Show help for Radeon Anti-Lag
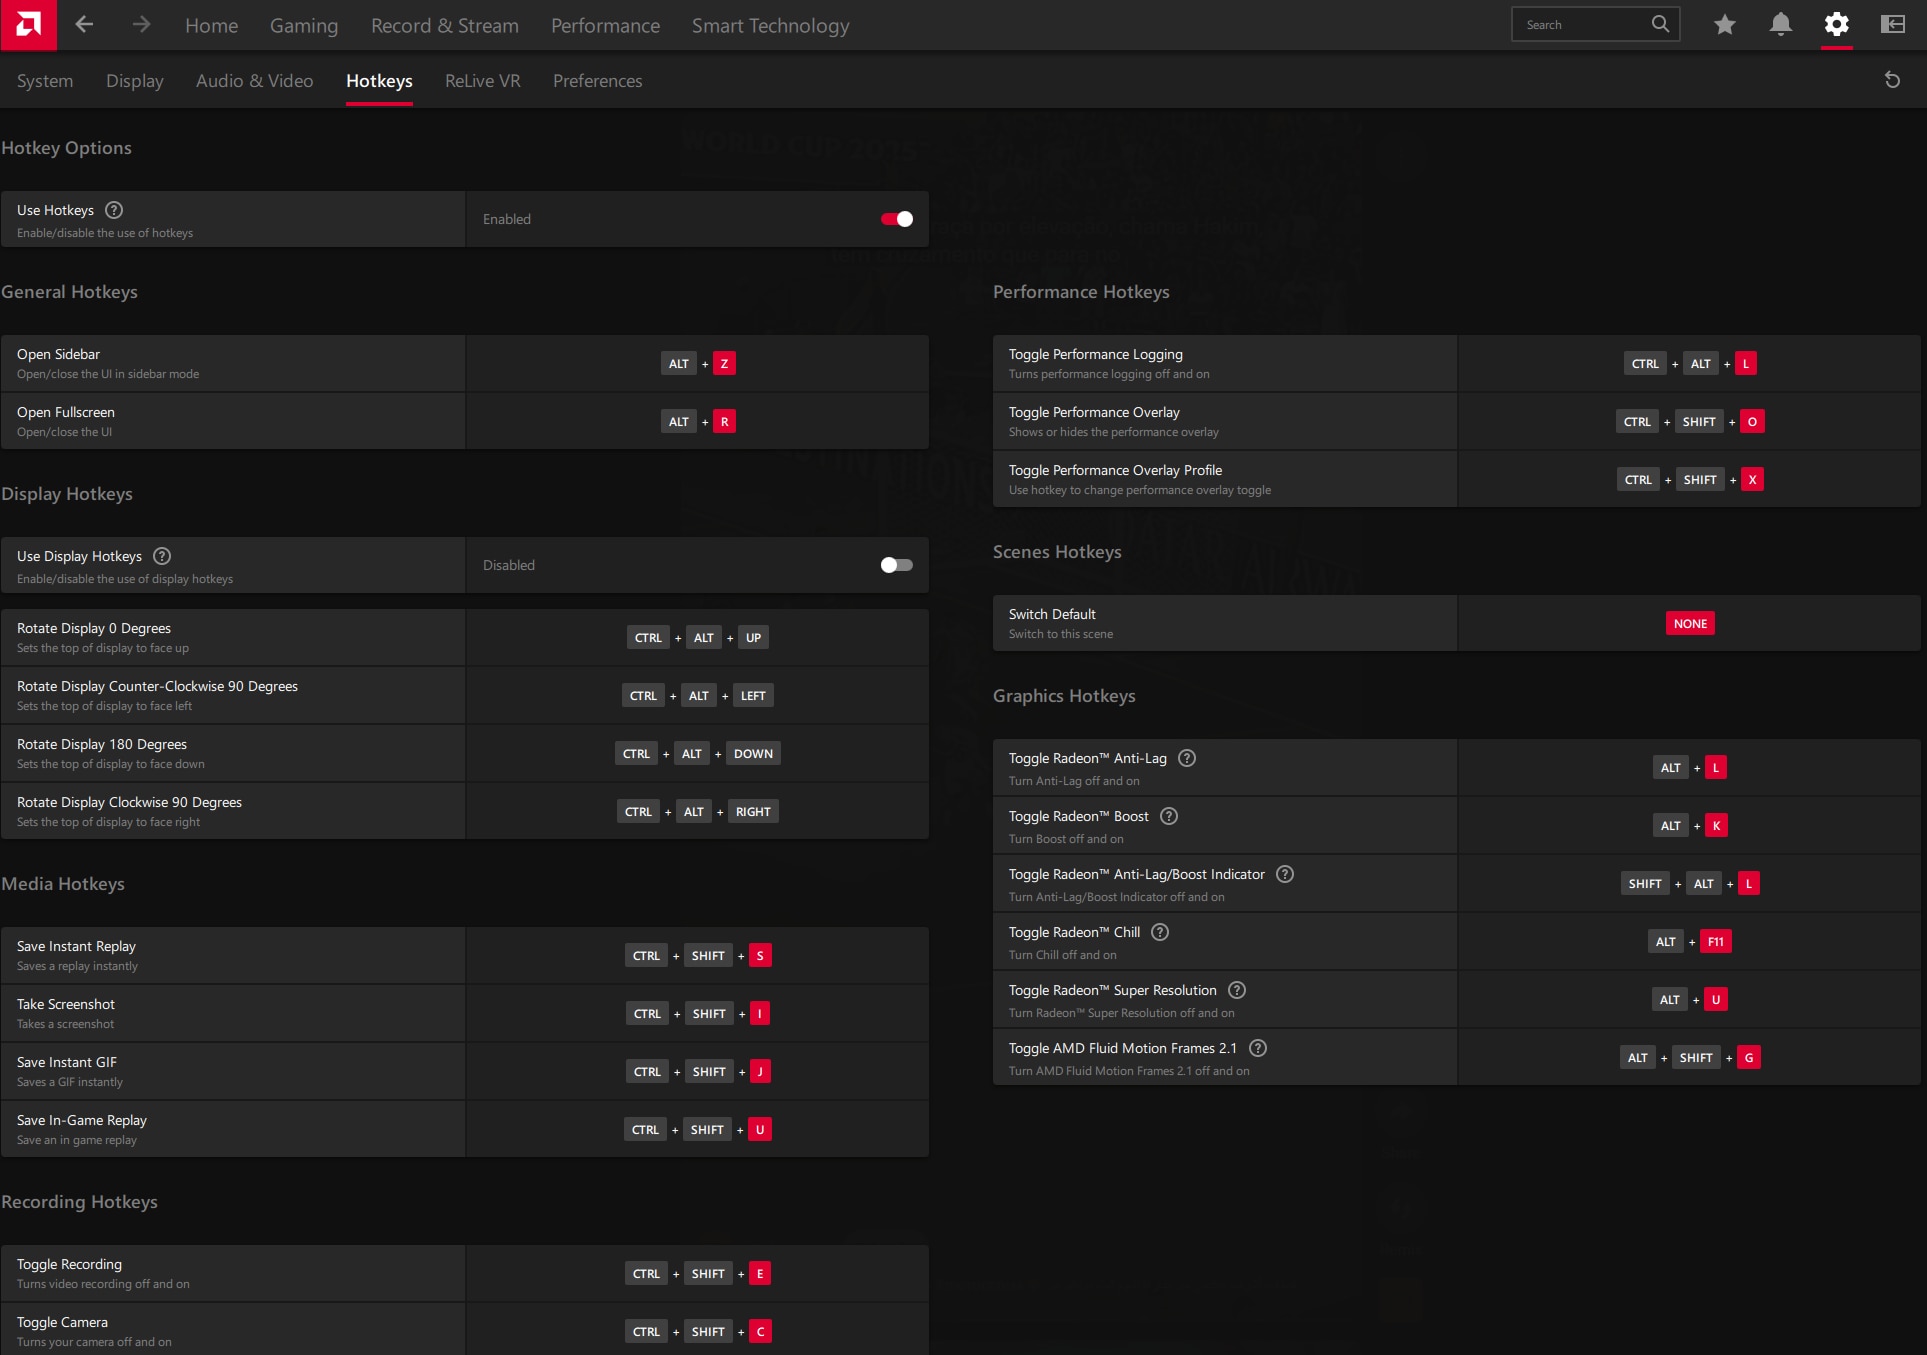 click(x=1187, y=758)
